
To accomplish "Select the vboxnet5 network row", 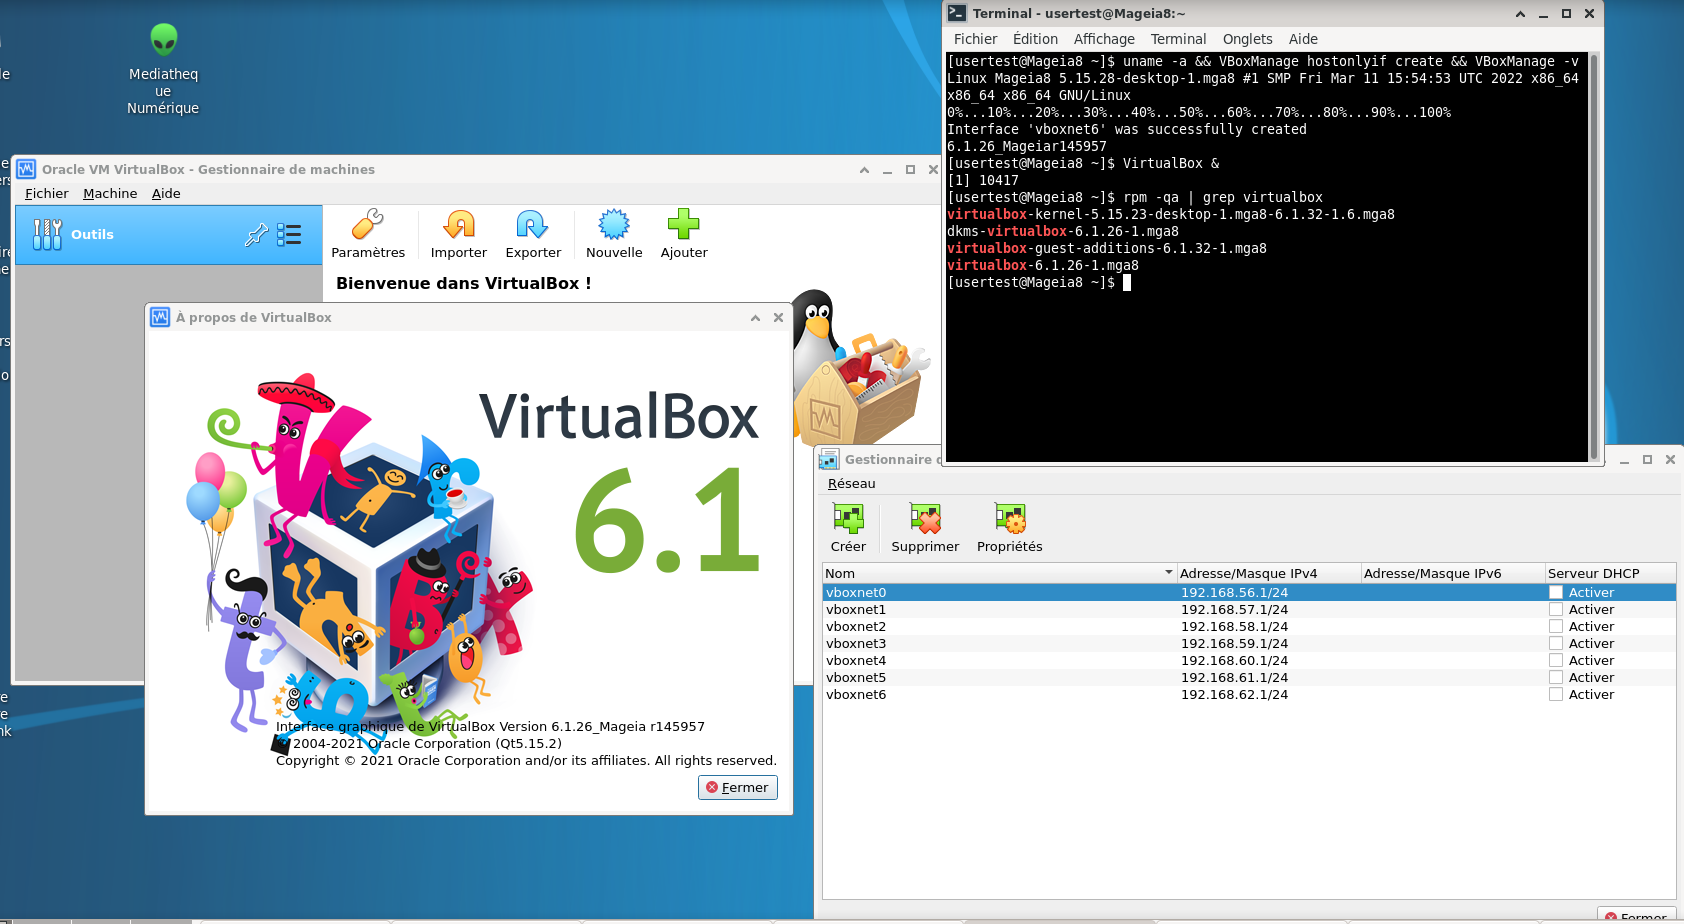I will (x=1249, y=677).
